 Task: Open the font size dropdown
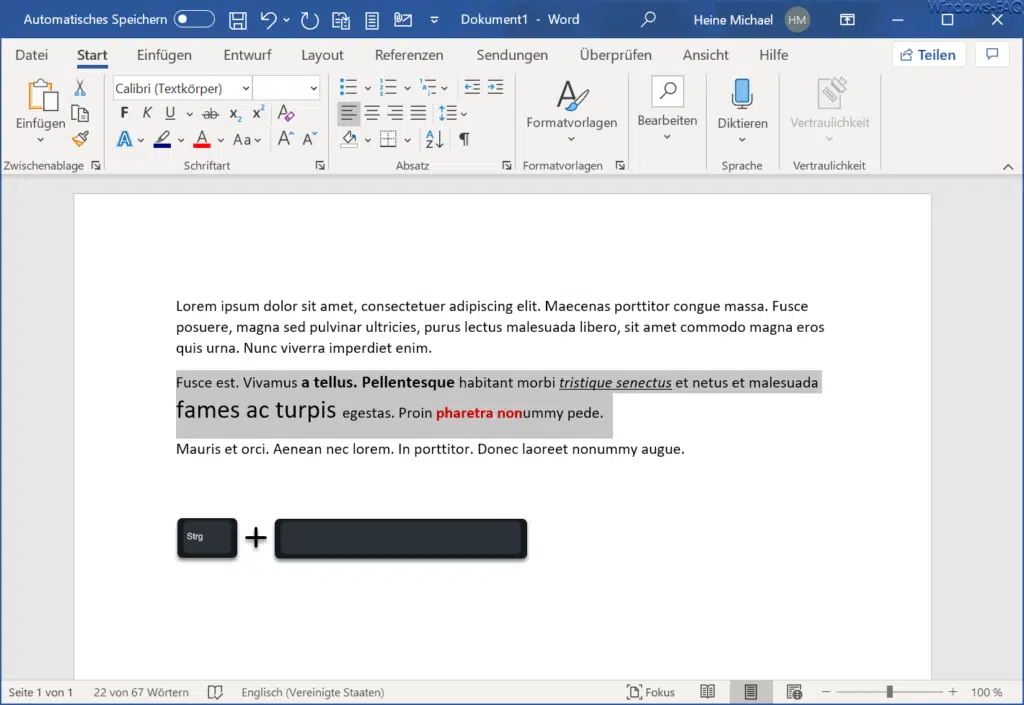pos(313,88)
